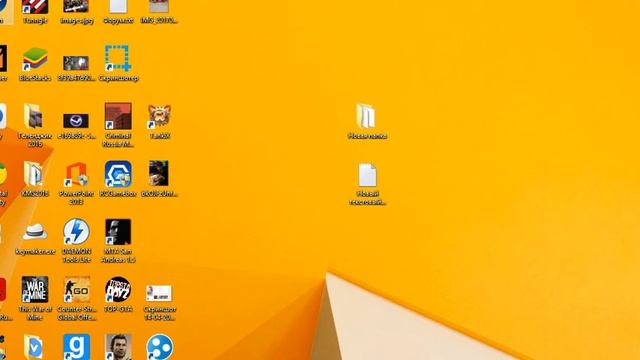Open folder with blue V emblem
This screenshot has width=640, height=360.
coord(33,347)
